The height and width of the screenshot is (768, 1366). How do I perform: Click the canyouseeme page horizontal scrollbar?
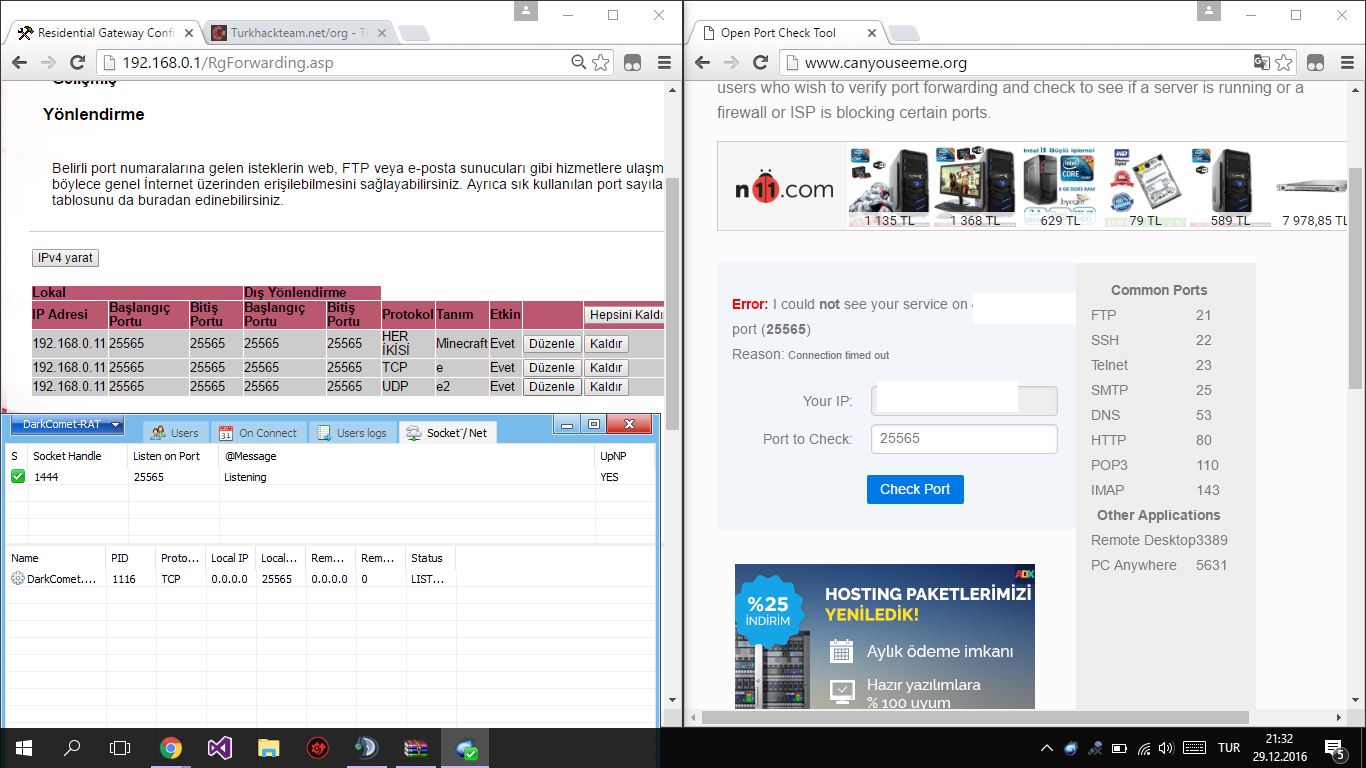coord(975,717)
